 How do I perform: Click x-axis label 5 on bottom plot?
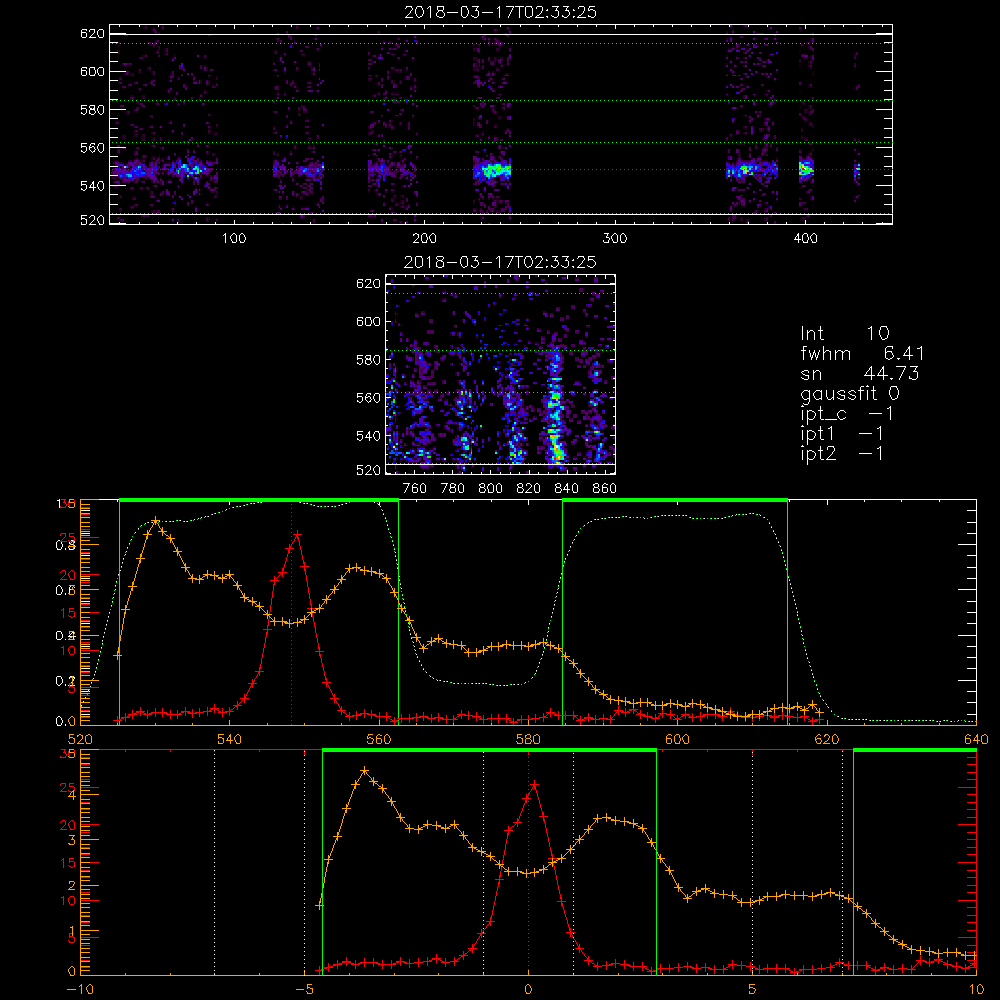click(x=753, y=990)
